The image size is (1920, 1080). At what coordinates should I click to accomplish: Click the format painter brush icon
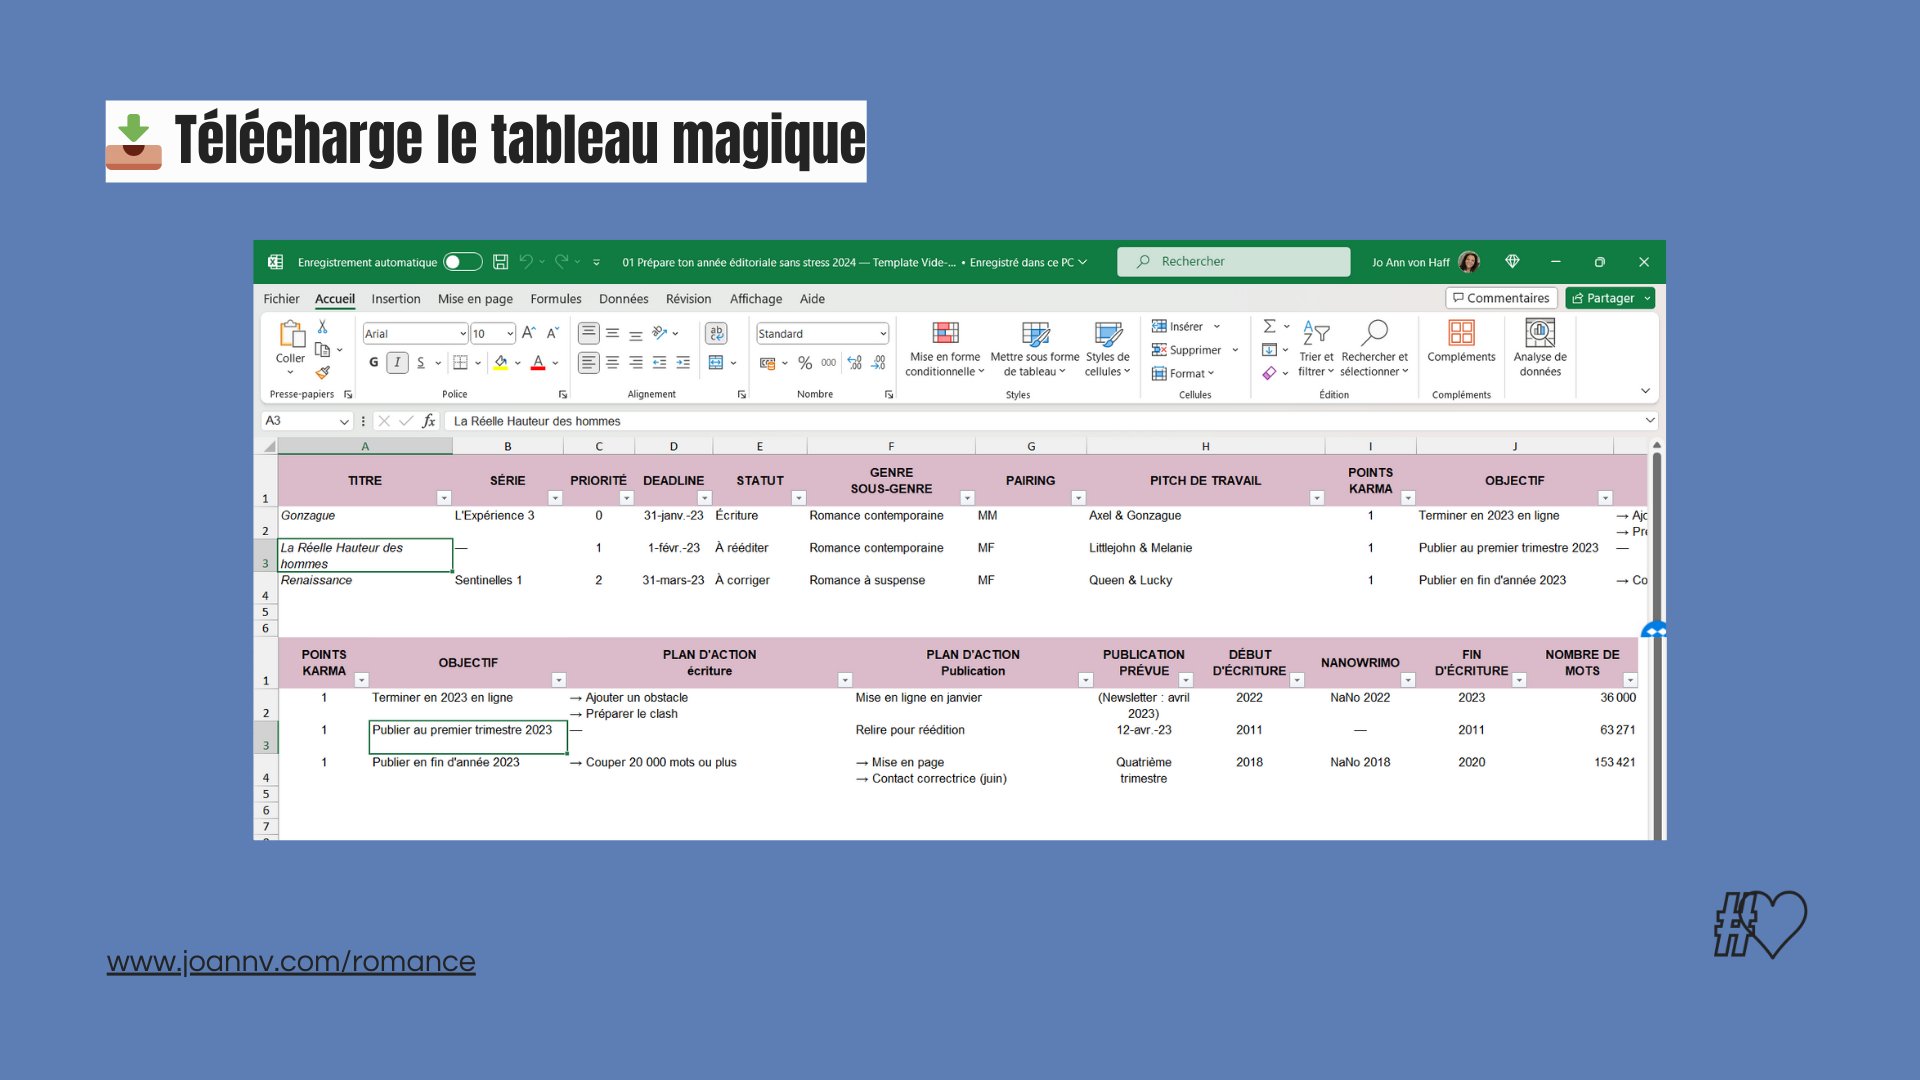(322, 373)
